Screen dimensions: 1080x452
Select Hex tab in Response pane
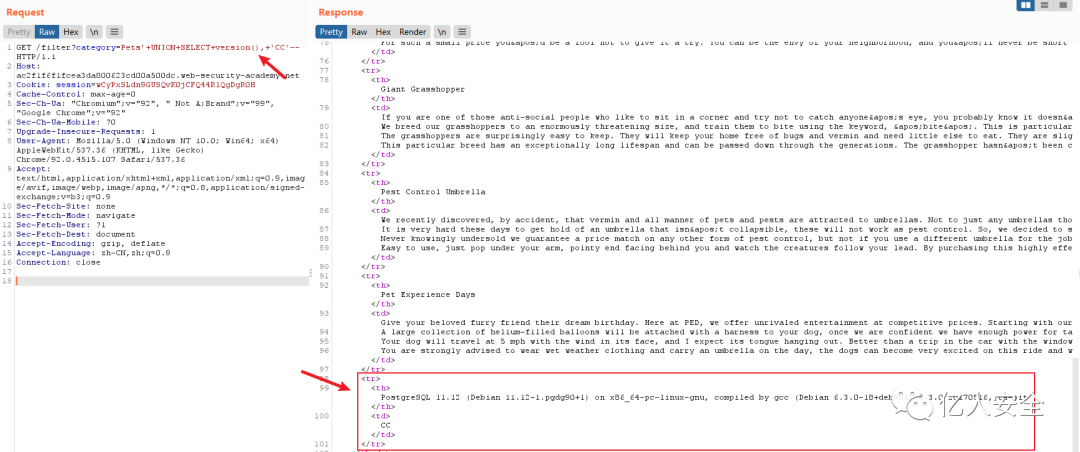(x=383, y=32)
